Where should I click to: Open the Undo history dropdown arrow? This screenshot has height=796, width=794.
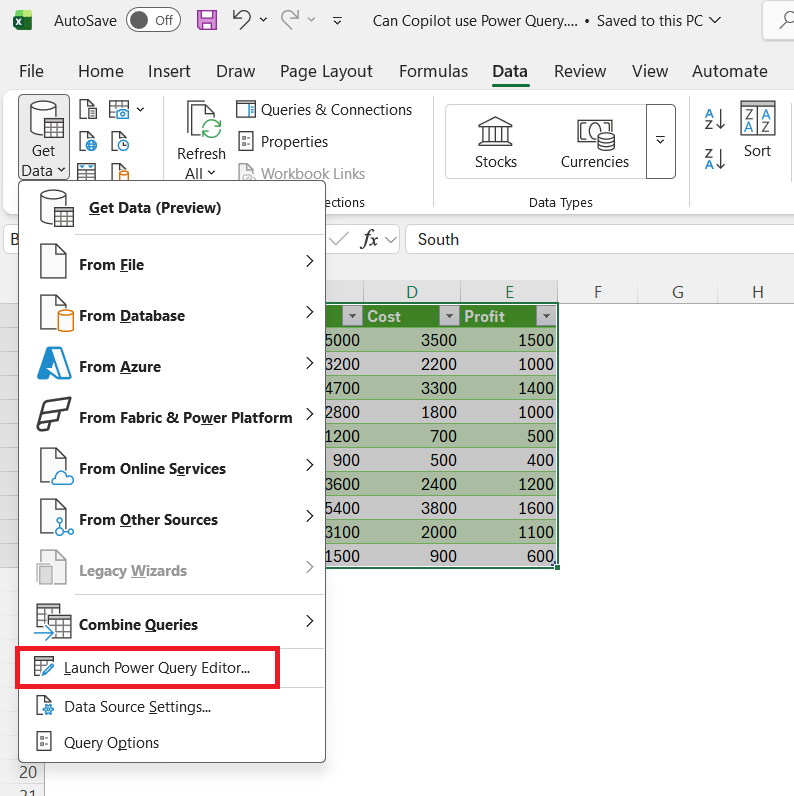pos(263,20)
